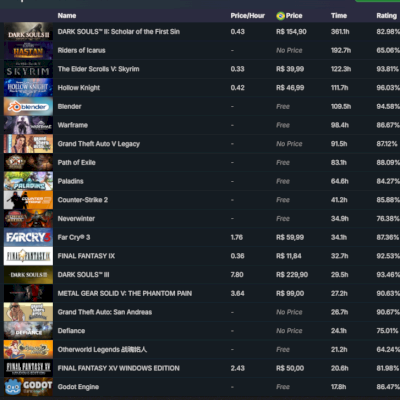The width and height of the screenshot is (400, 400).
Task: Select the Otherworld Legends name
Action: click(102, 349)
